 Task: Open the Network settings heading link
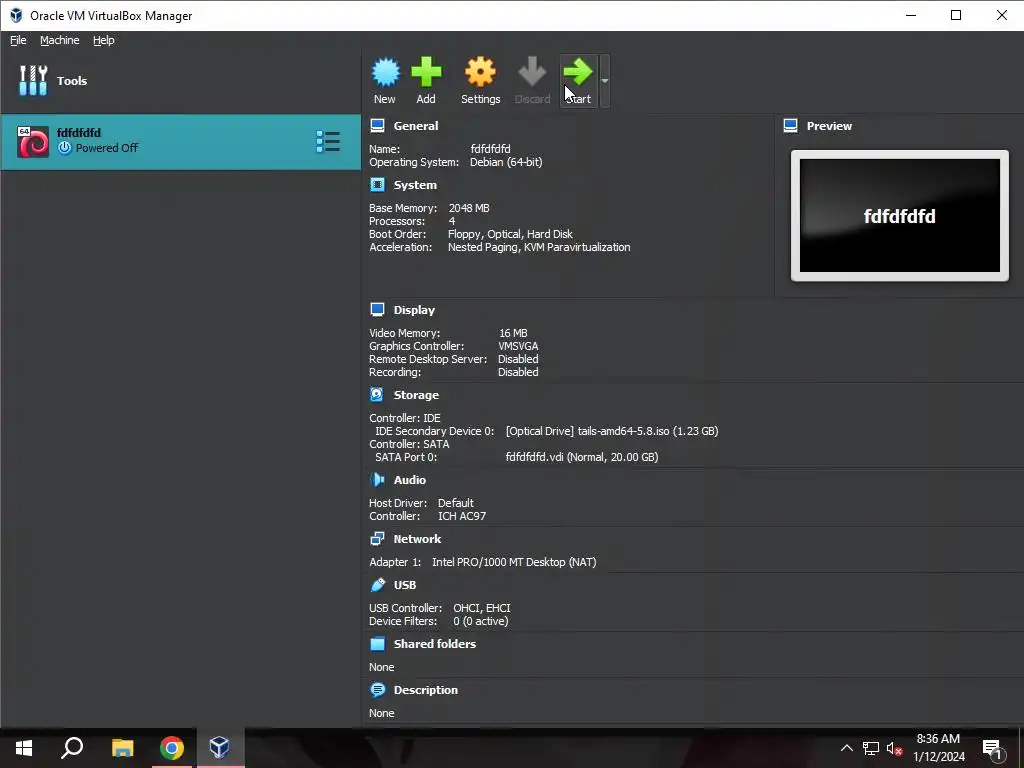[x=417, y=539]
